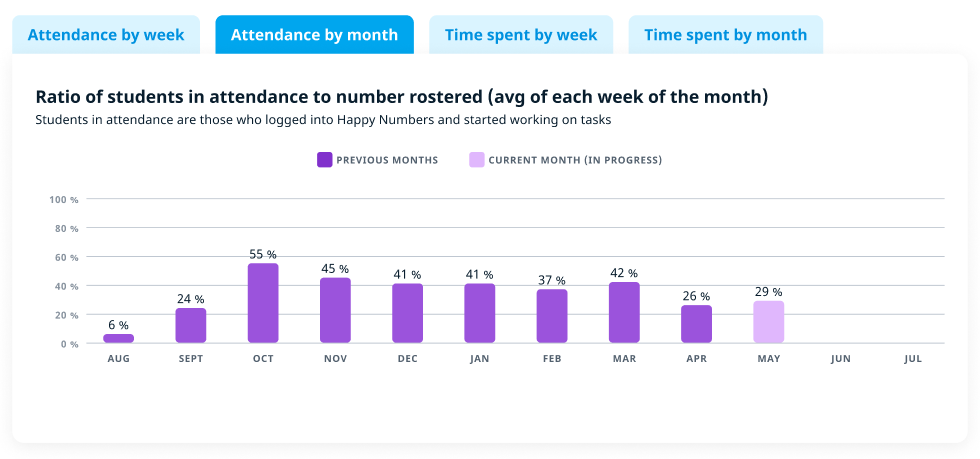Select the Attendance by month tab

tap(314, 35)
